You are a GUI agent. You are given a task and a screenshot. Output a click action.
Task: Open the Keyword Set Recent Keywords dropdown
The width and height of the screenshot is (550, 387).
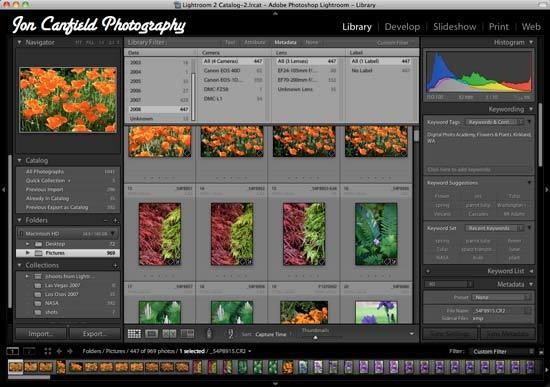(495, 228)
